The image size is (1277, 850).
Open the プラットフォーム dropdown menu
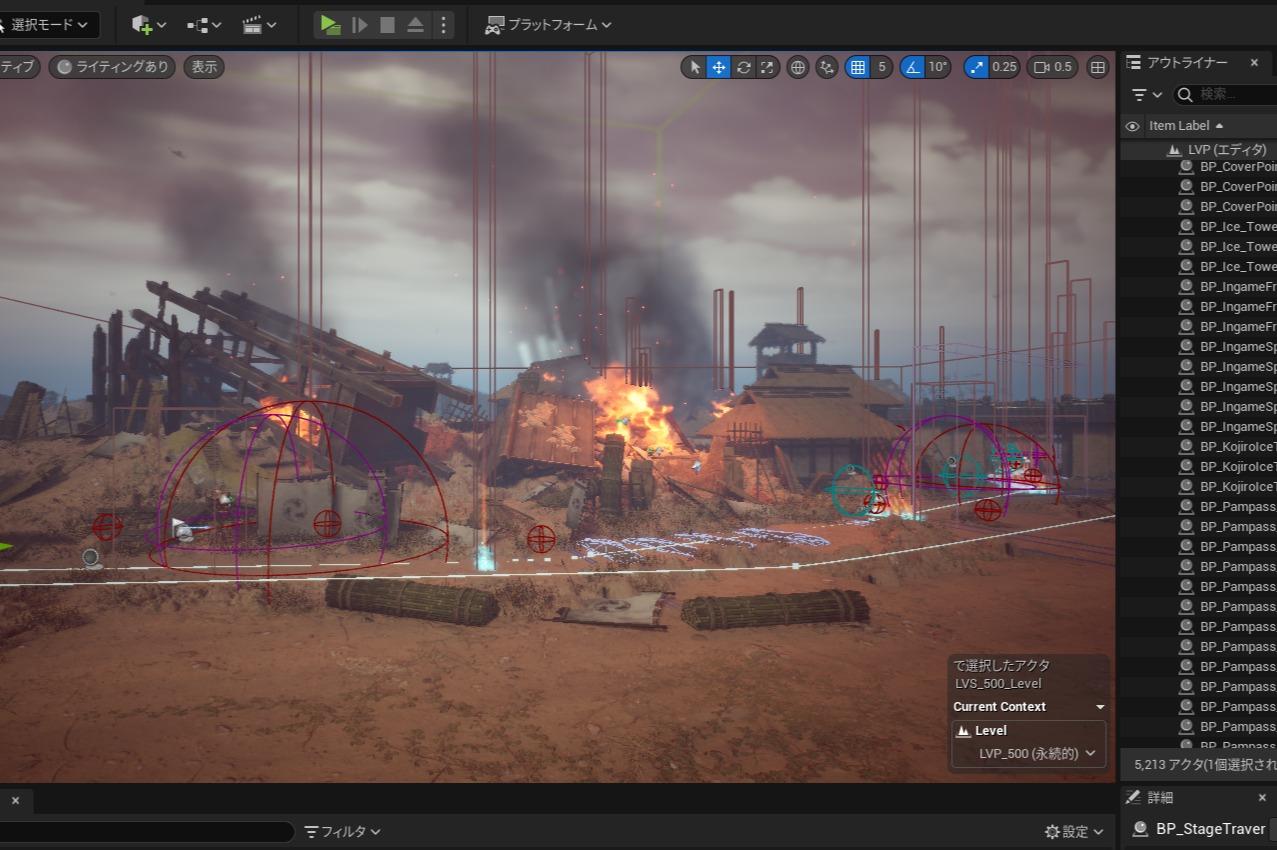[549, 25]
